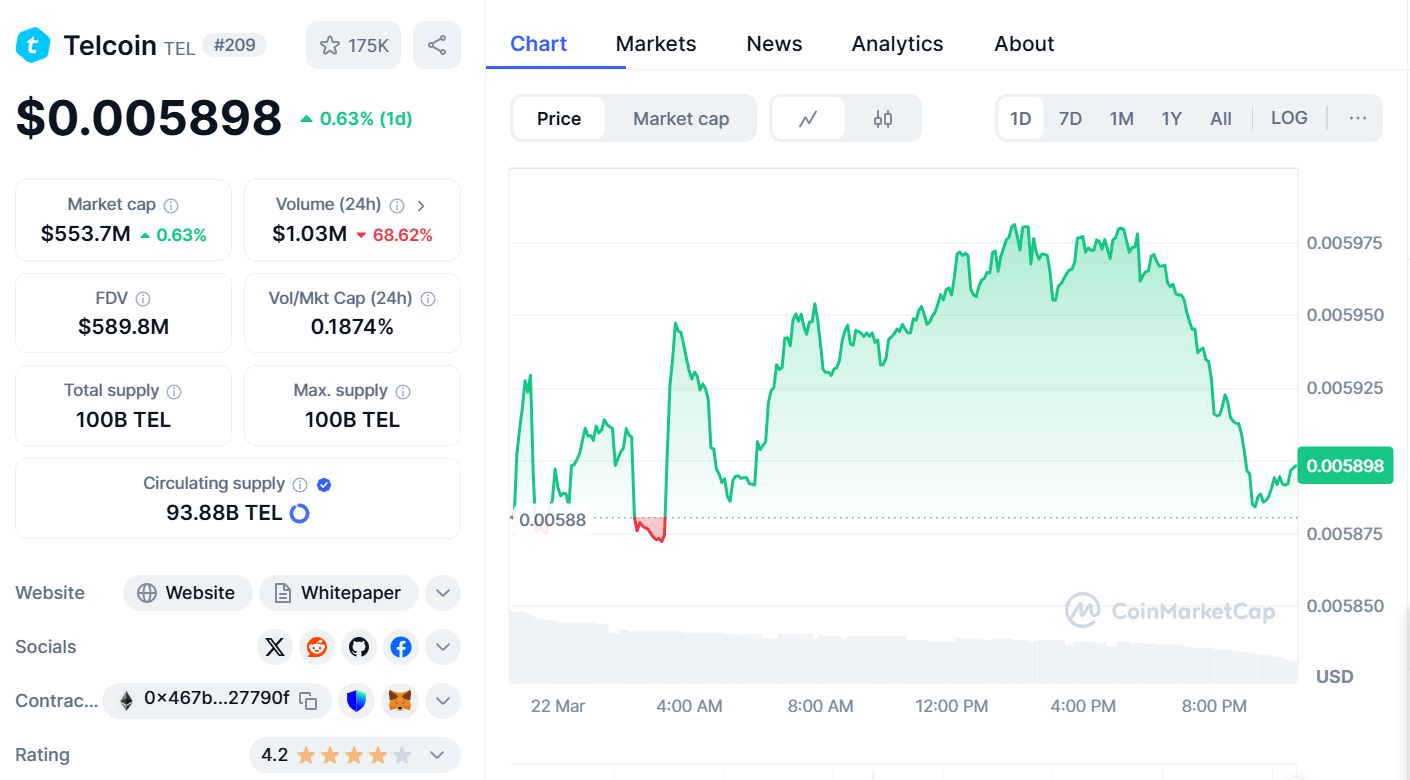1410x780 pixels.
Task: Select the line chart icon
Action: pyautogui.click(x=808, y=117)
